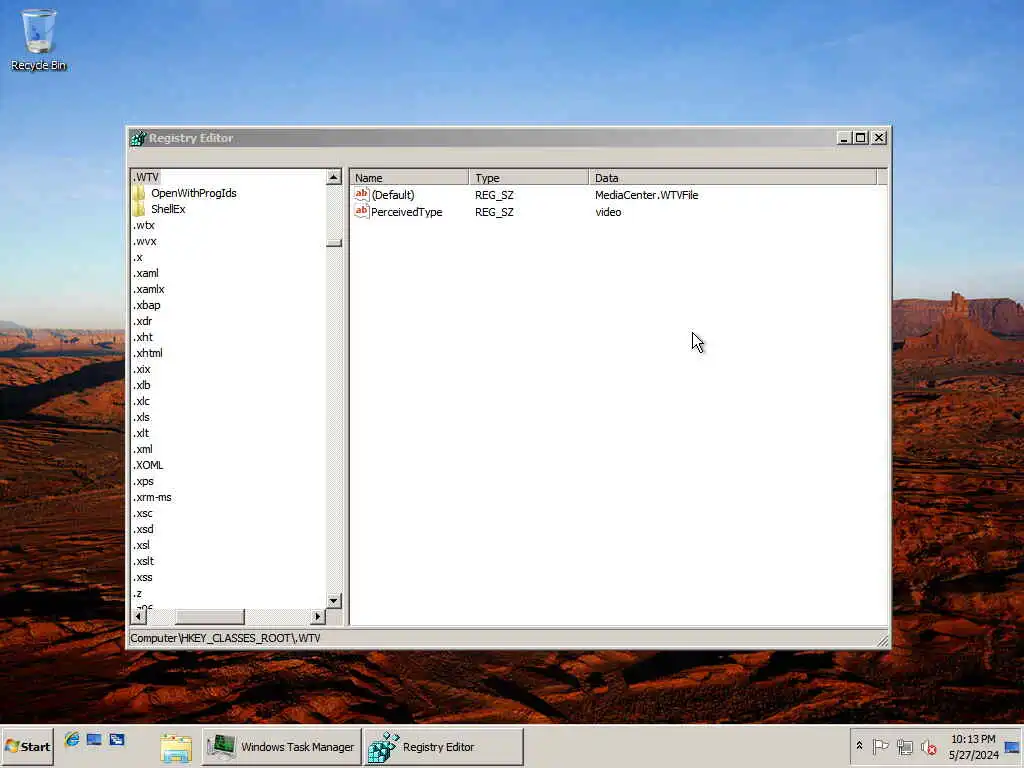Click the vertical scrollbar thumb in tree
The width and height of the screenshot is (1024, 768).
[x=334, y=243]
